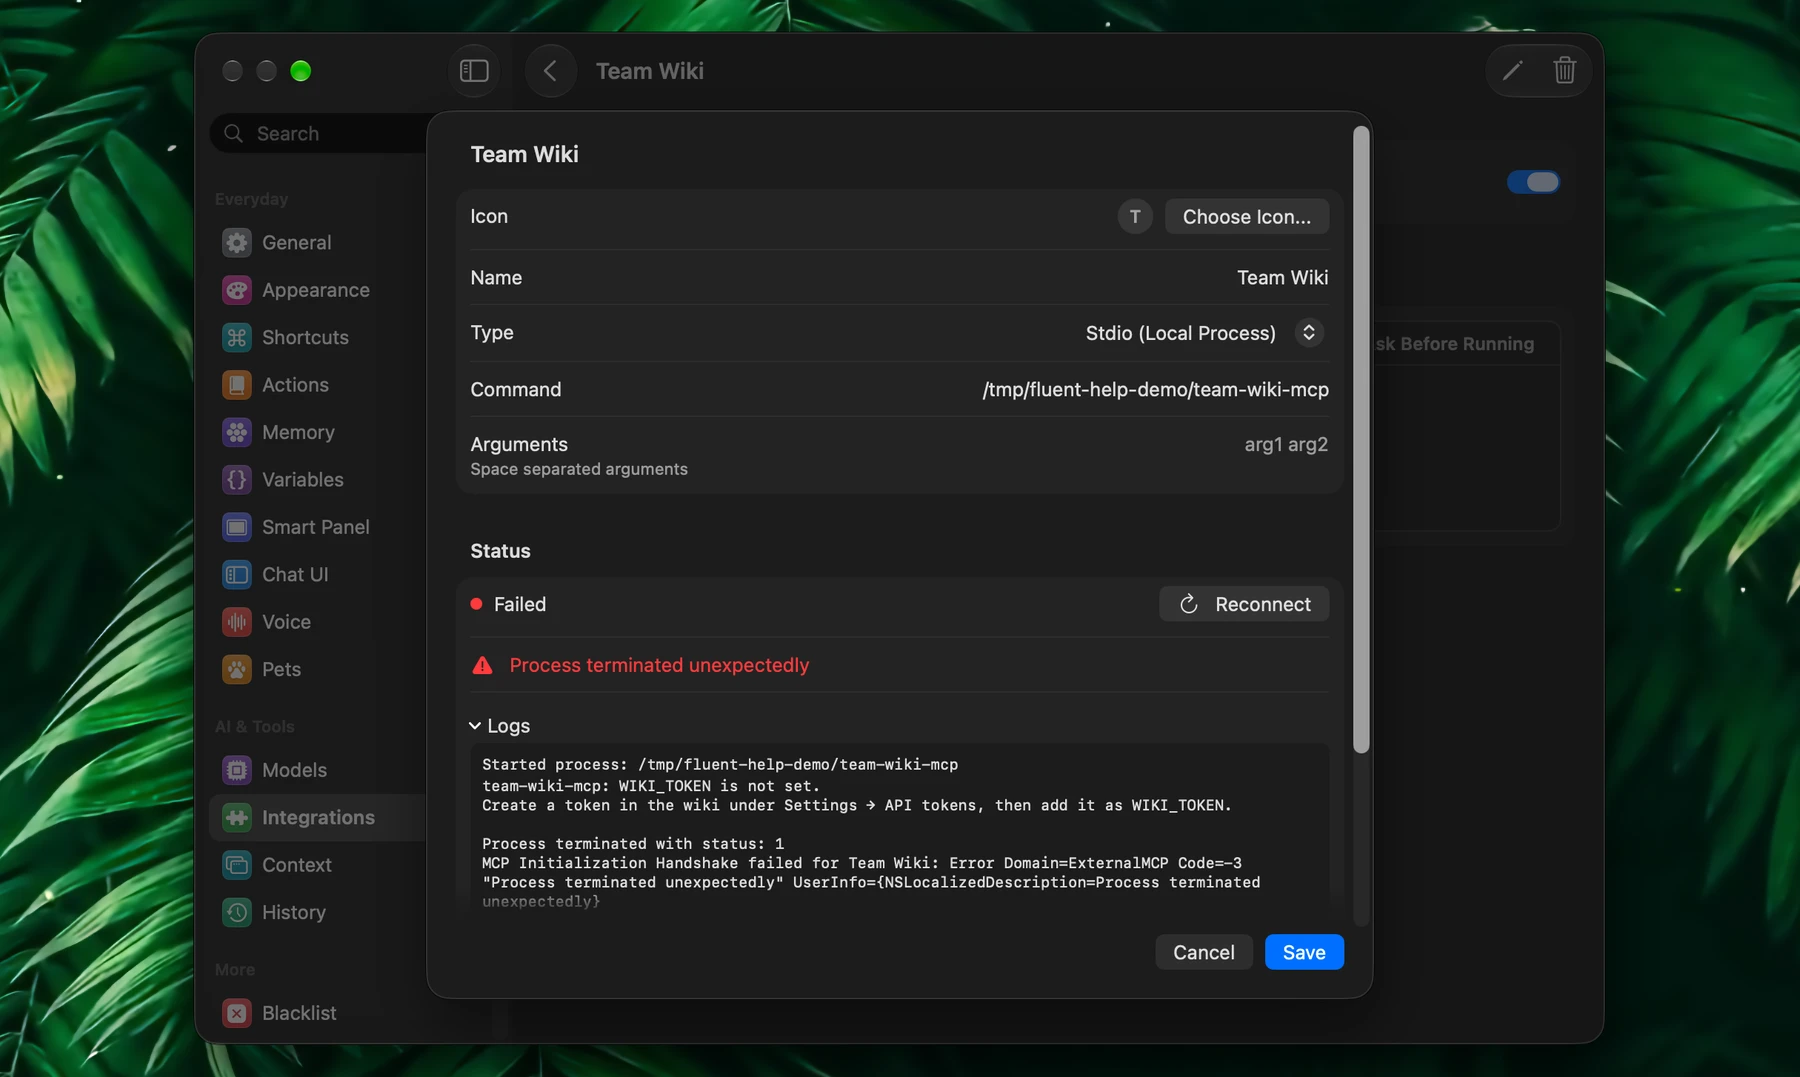Open Variables braces icon

pyautogui.click(x=237, y=479)
